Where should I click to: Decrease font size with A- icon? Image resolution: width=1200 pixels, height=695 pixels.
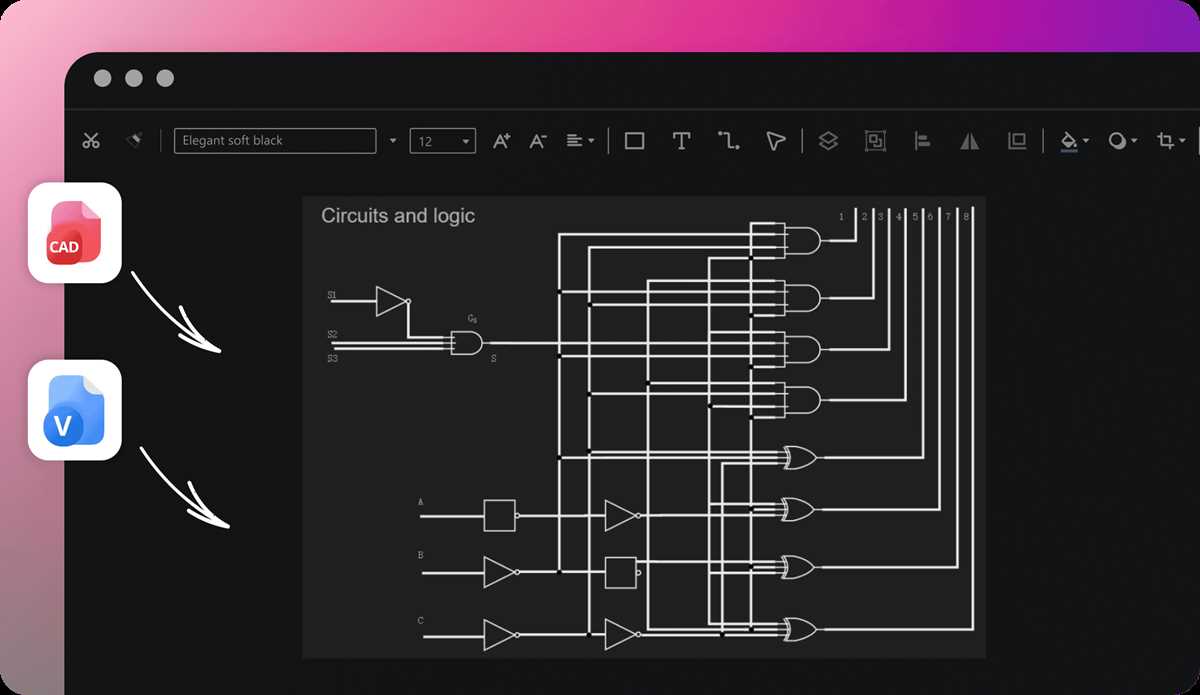[x=538, y=141]
